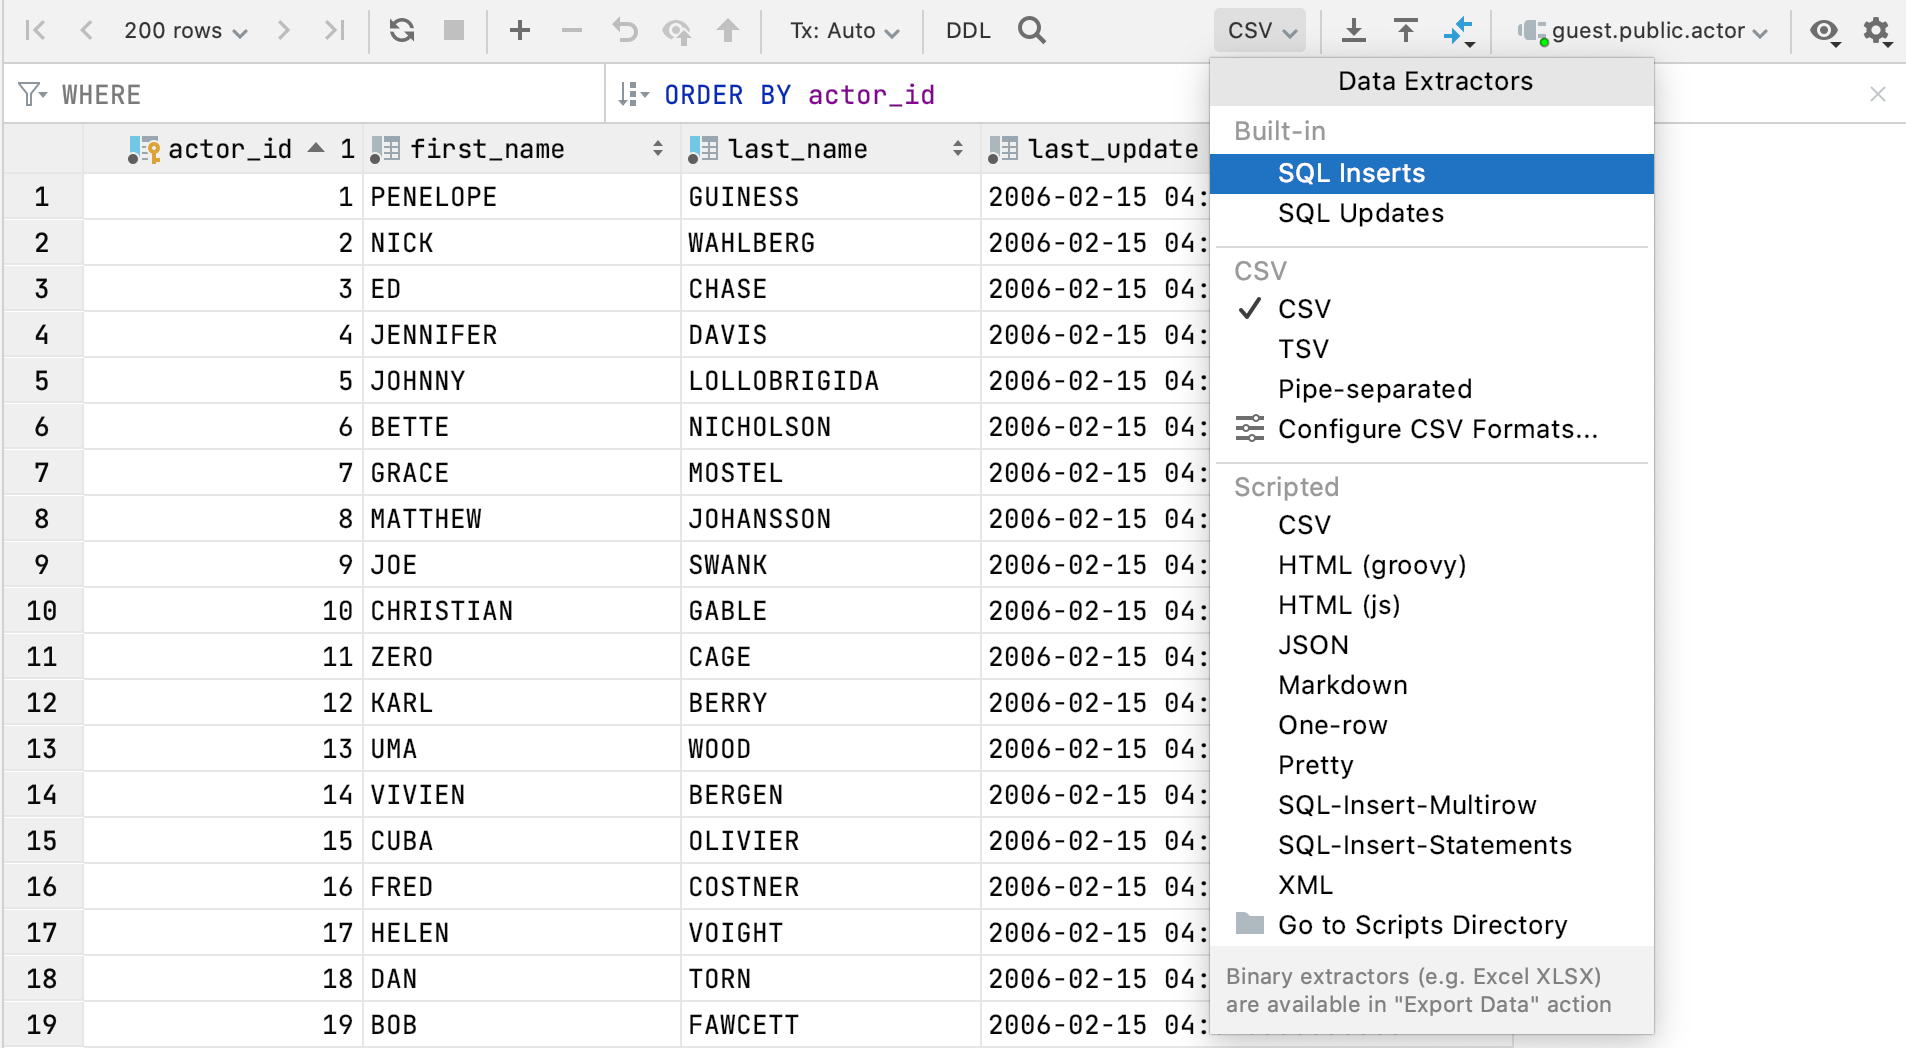Refresh the query results

(401, 30)
